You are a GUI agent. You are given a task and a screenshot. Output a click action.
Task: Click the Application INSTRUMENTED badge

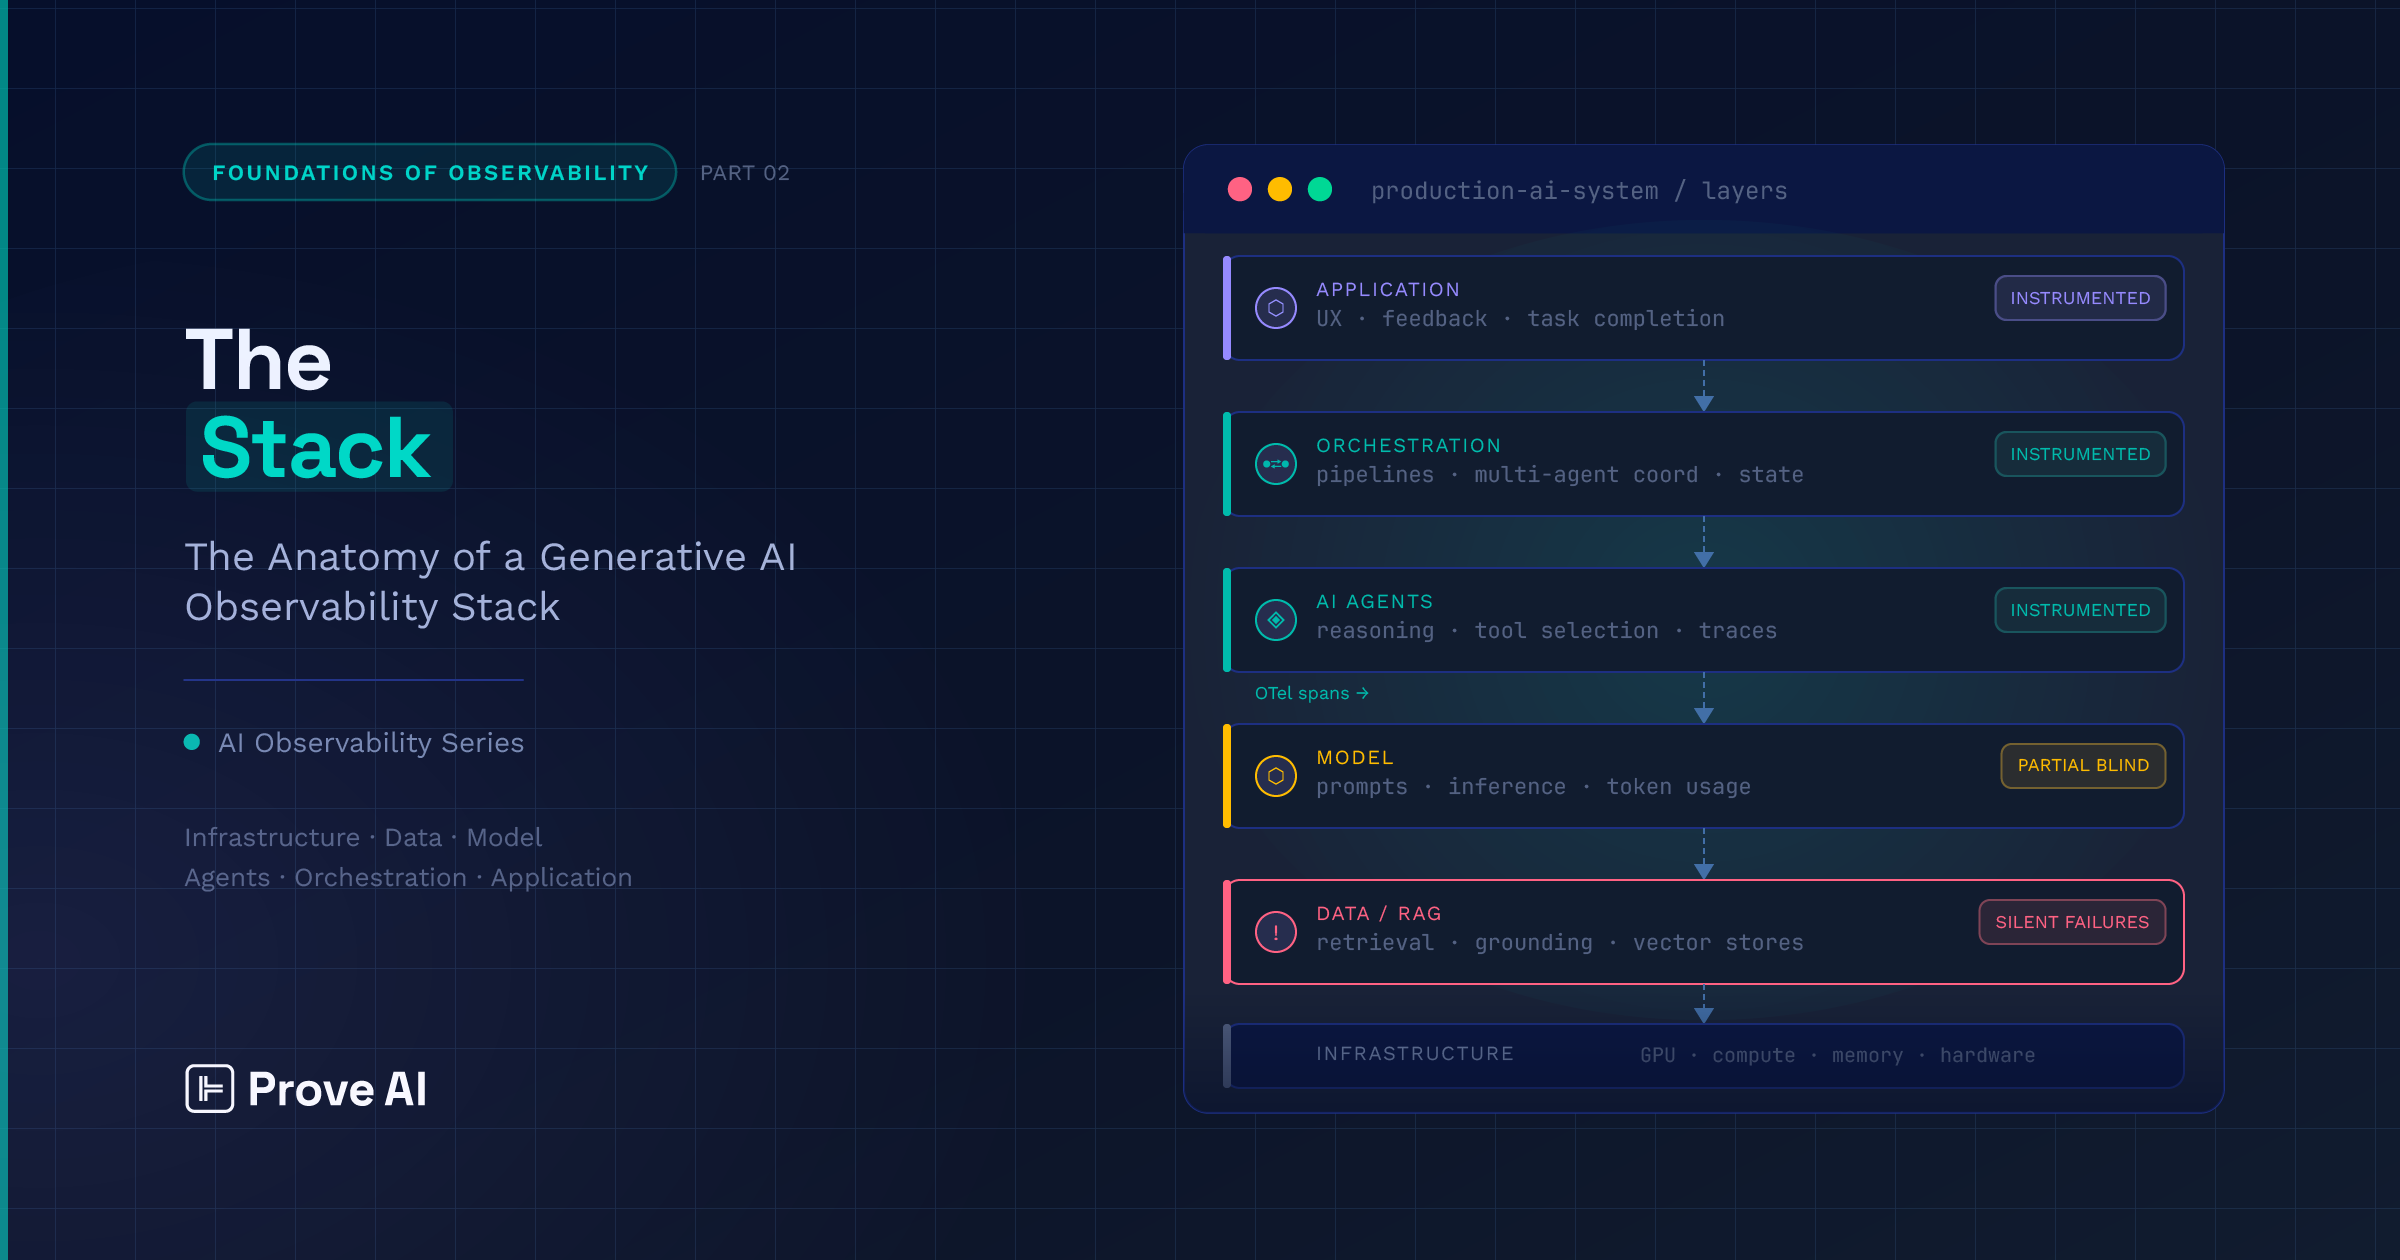point(2080,298)
